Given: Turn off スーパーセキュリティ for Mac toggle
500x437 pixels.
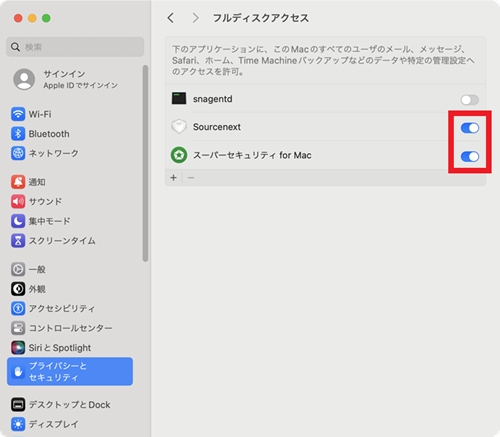Looking at the screenshot, I should [x=470, y=156].
